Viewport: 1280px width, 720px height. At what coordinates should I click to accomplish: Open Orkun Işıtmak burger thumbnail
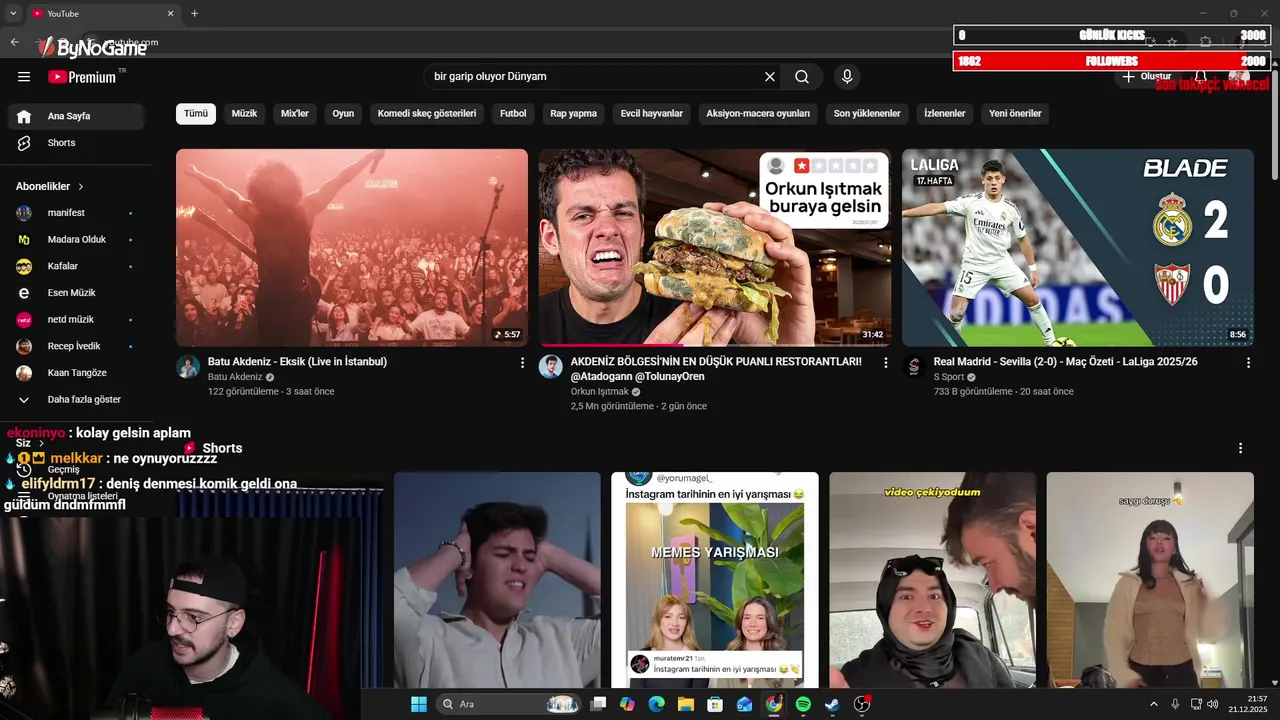(x=715, y=248)
